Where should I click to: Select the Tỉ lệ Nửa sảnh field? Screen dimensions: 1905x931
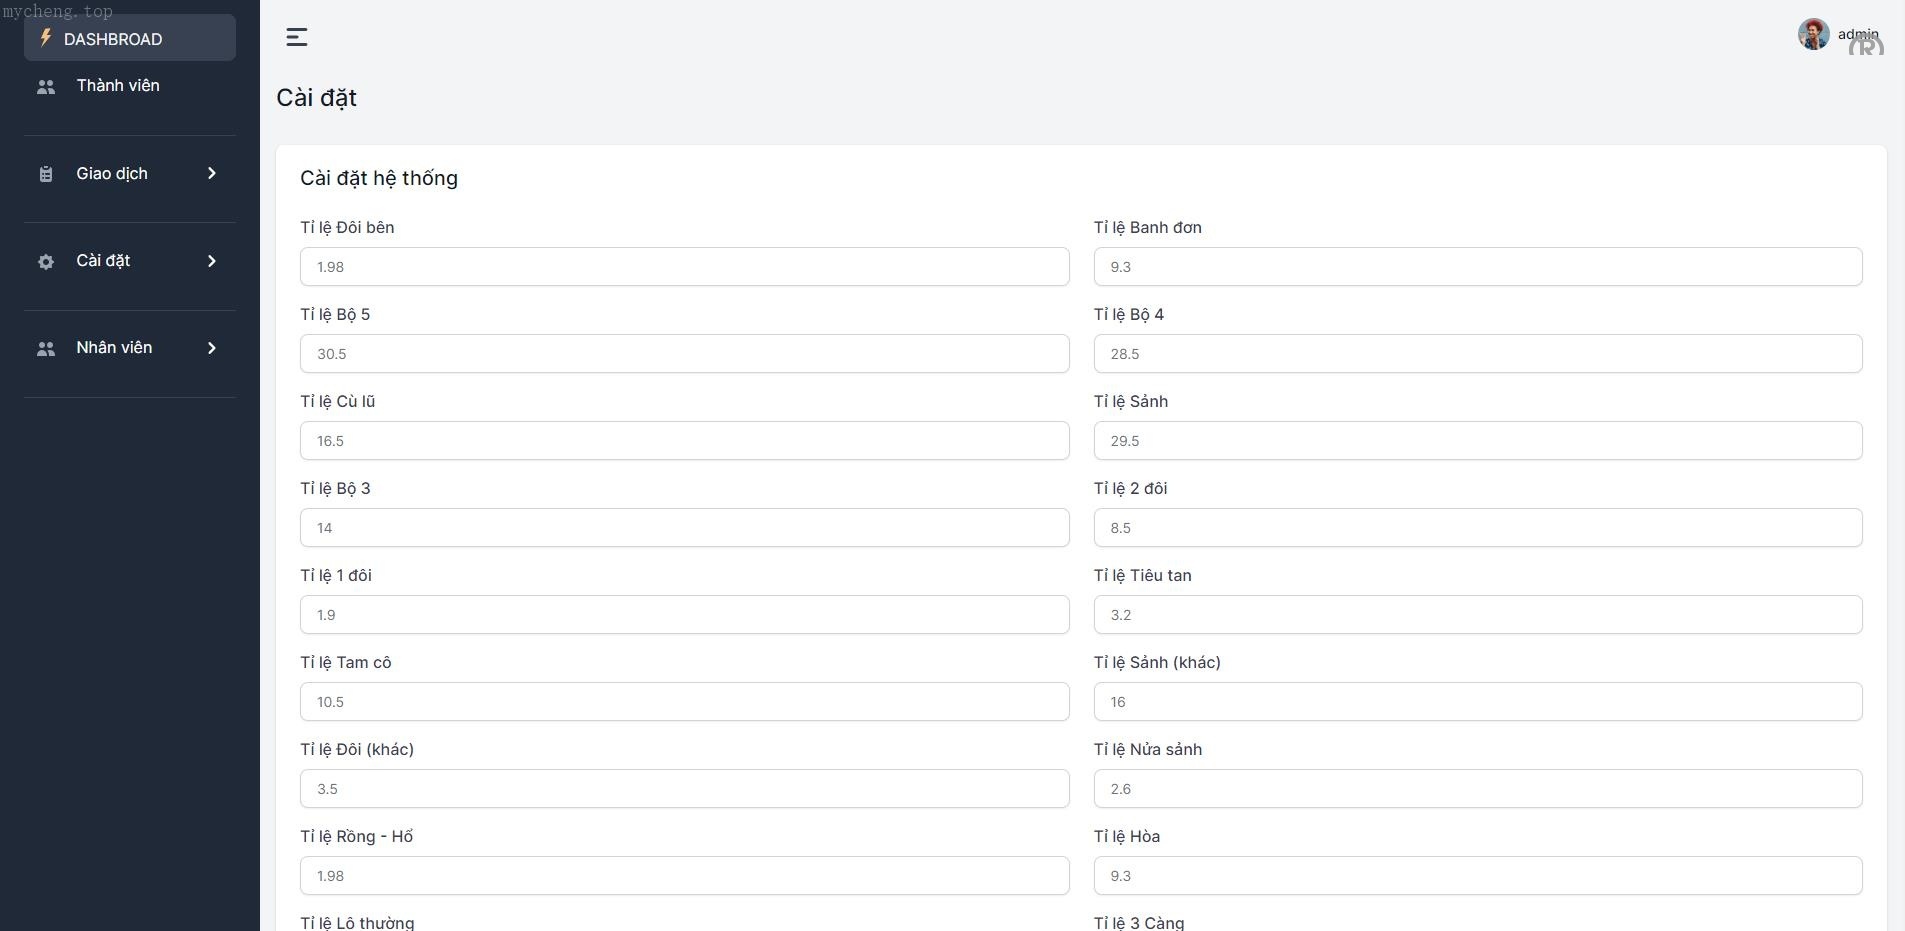click(x=1477, y=789)
